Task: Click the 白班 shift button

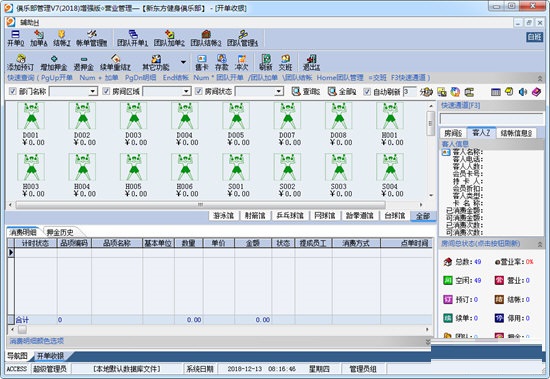Action: point(534,37)
